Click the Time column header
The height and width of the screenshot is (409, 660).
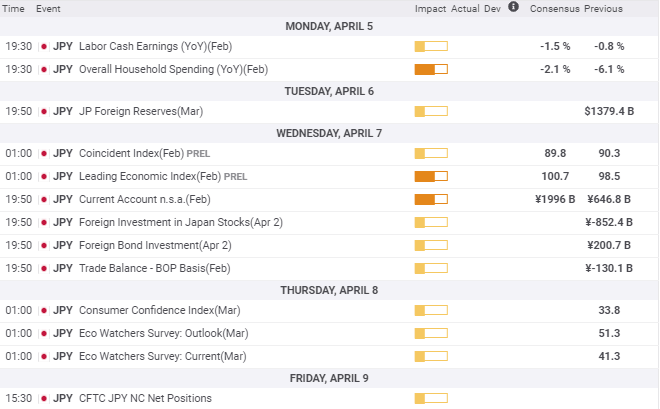[x=15, y=9]
